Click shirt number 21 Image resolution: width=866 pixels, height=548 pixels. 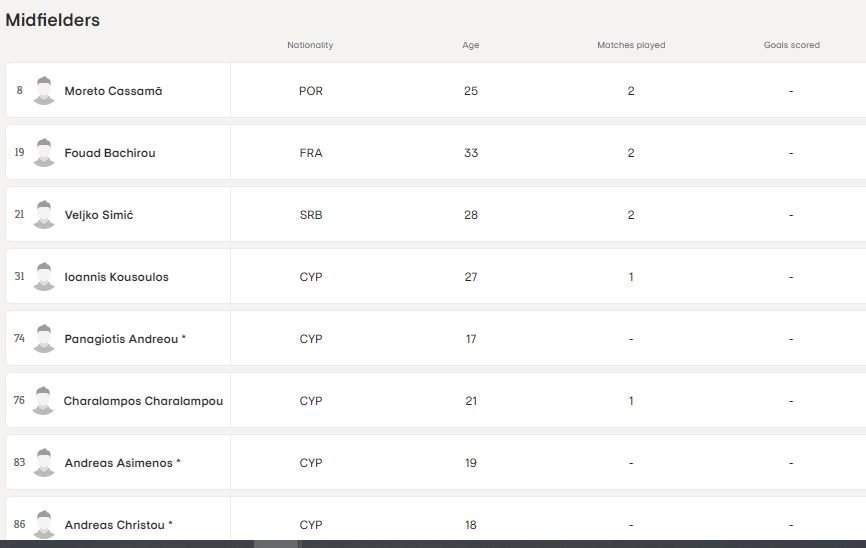(19, 214)
